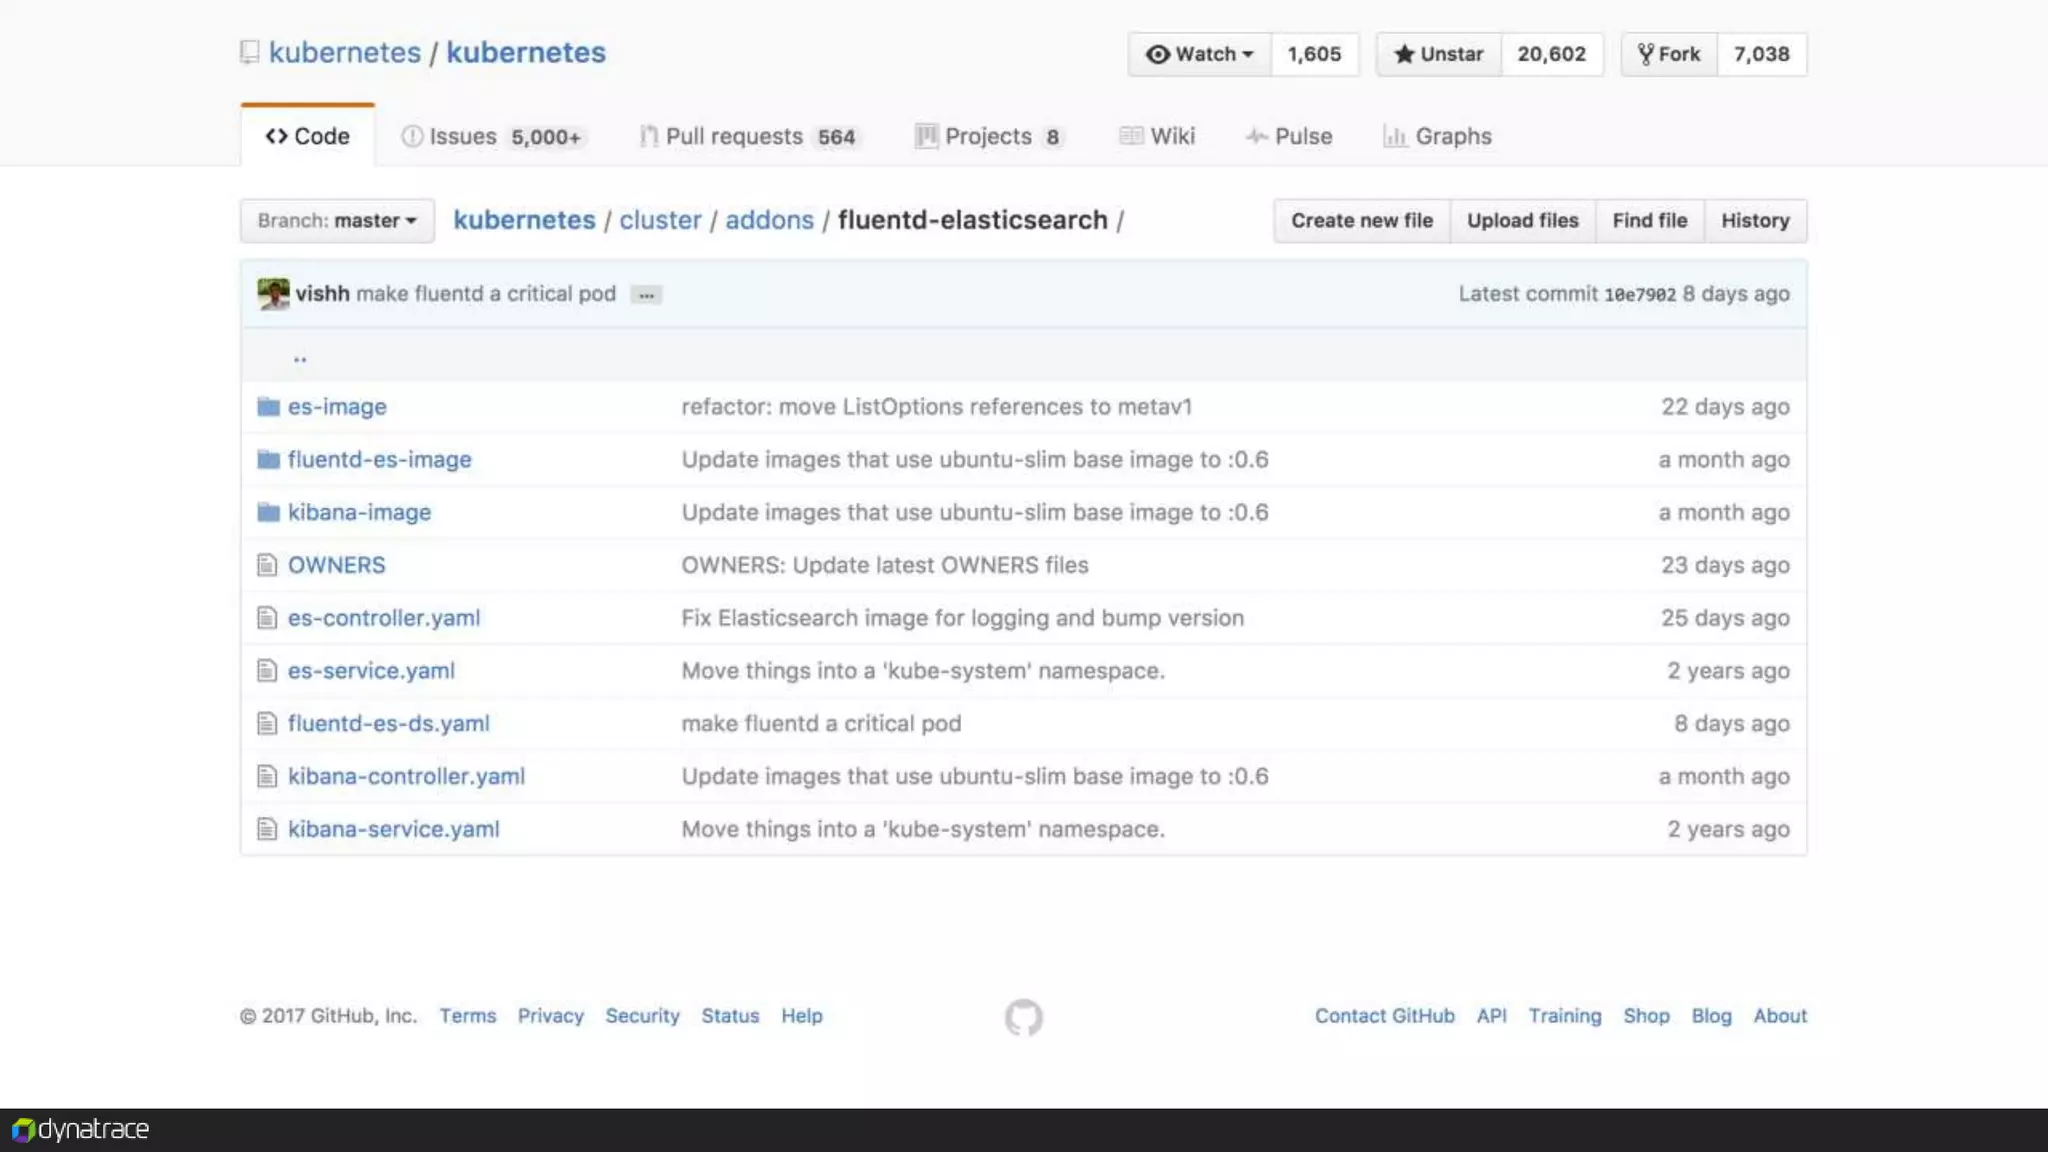This screenshot has width=2048, height=1152.
Task: Unstar the kubernetes repository
Action: [1438, 54]
